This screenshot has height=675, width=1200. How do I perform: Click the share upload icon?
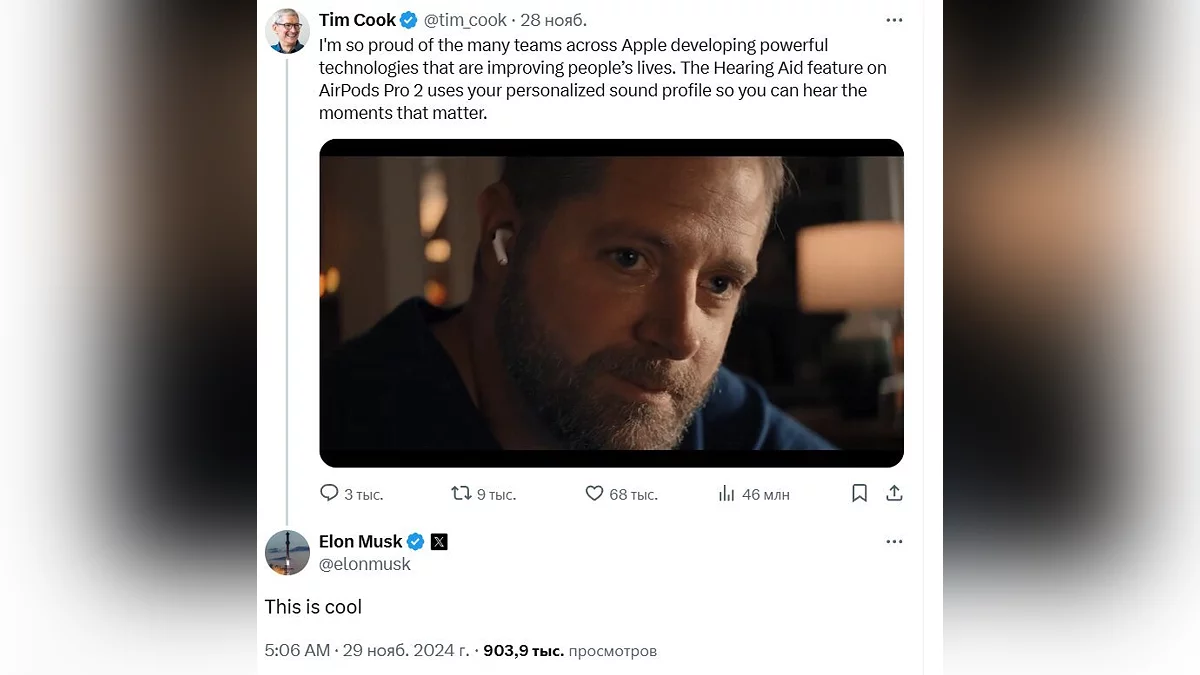point(894,493)
